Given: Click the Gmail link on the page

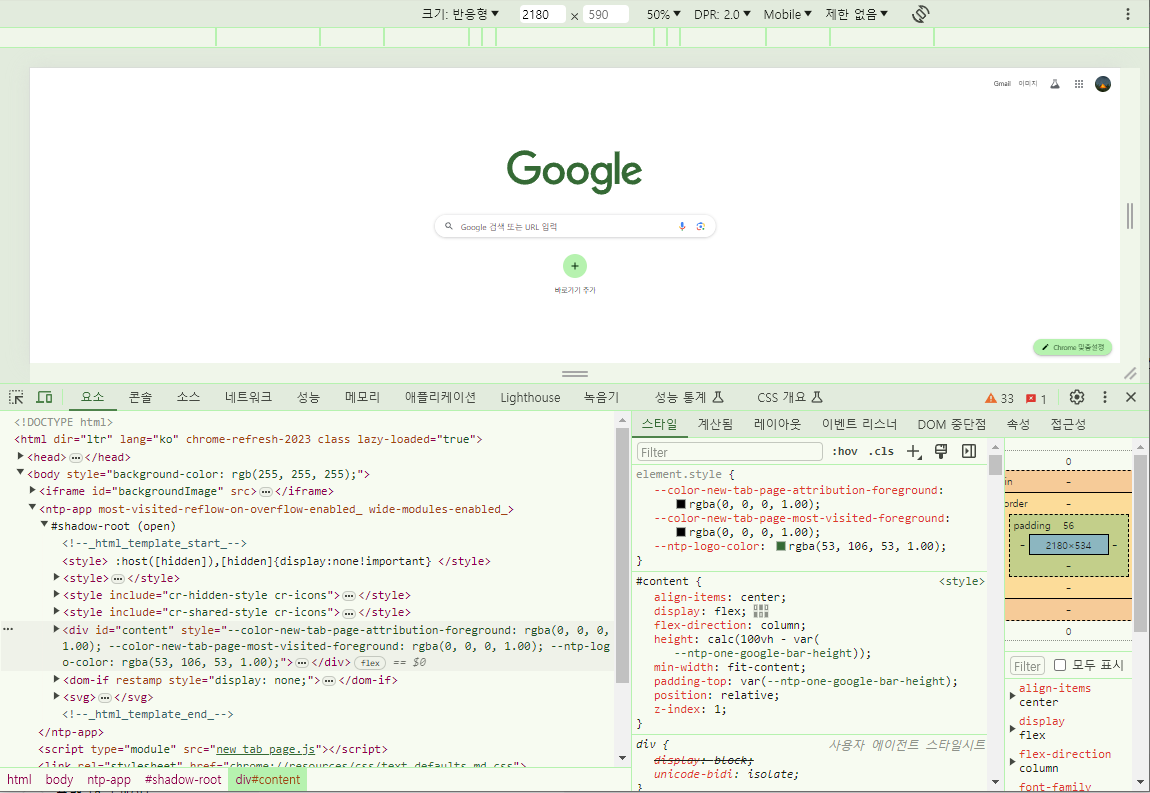Looking at the screenshot, I should pyautogui.click(x=1002, y=84).
